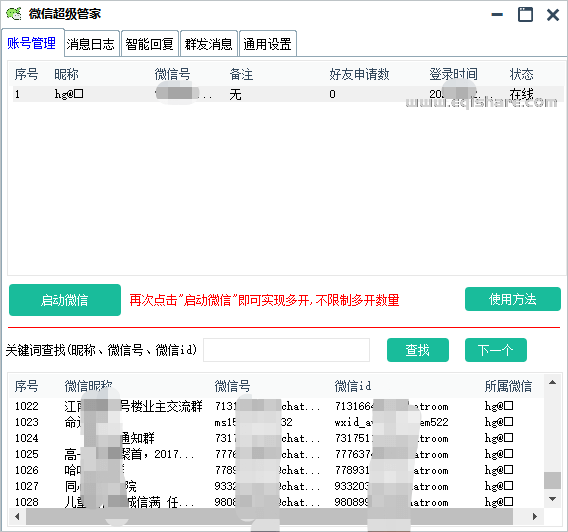The height and width of the screenshot is (532, 568).
Task: Select account row 1 hg@ in the account list
Action: click(288, 94)
